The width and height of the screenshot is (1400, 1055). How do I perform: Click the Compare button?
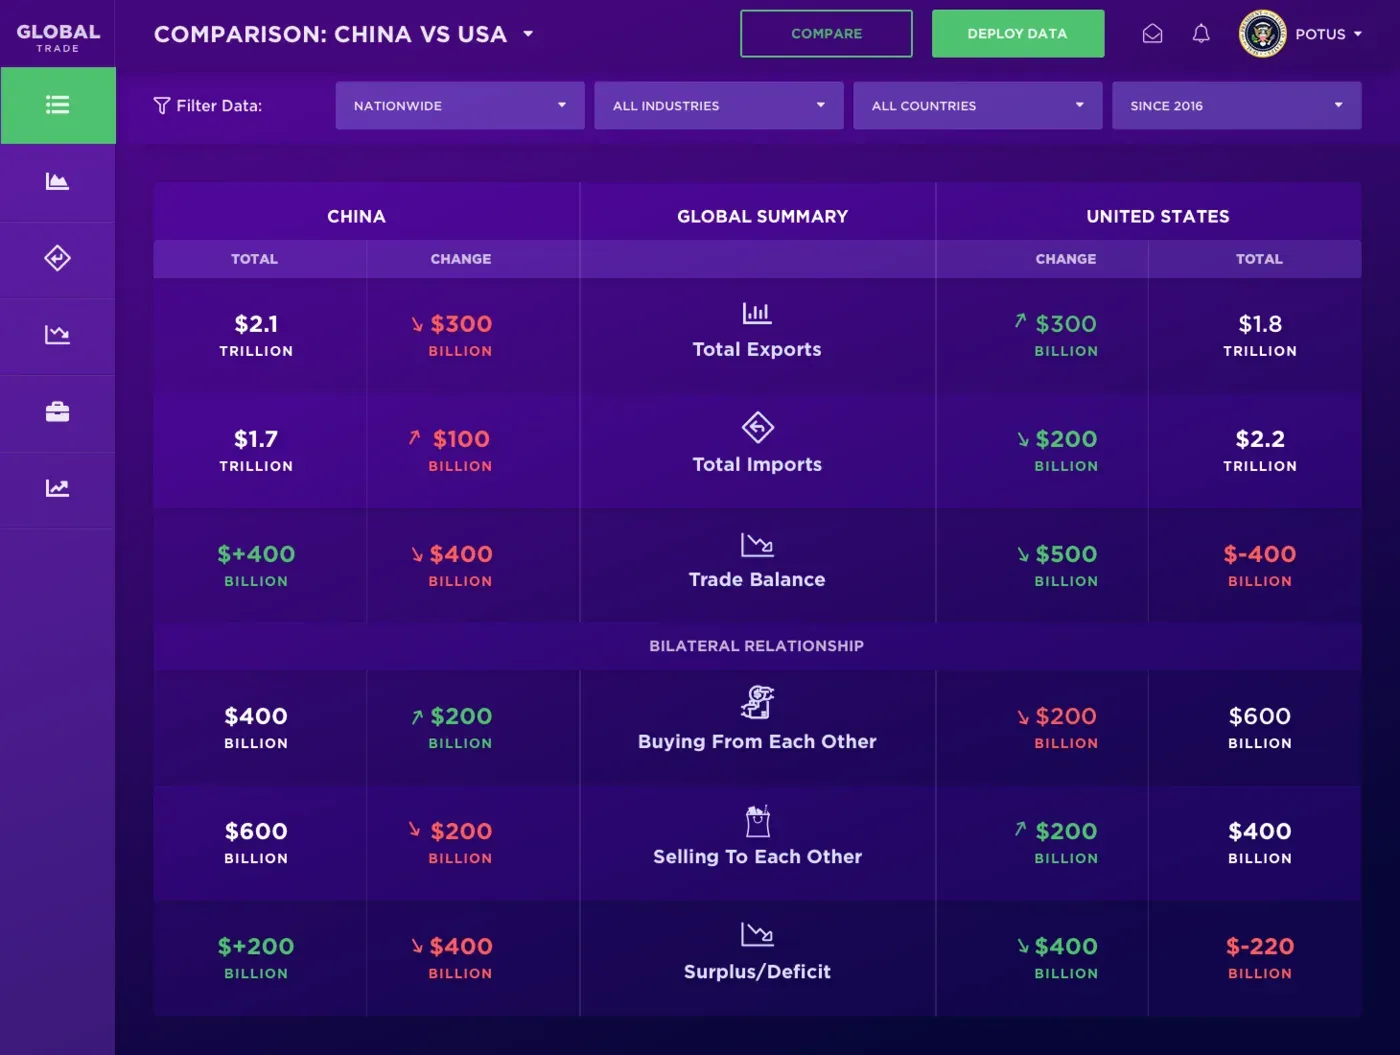click(826, 34)
